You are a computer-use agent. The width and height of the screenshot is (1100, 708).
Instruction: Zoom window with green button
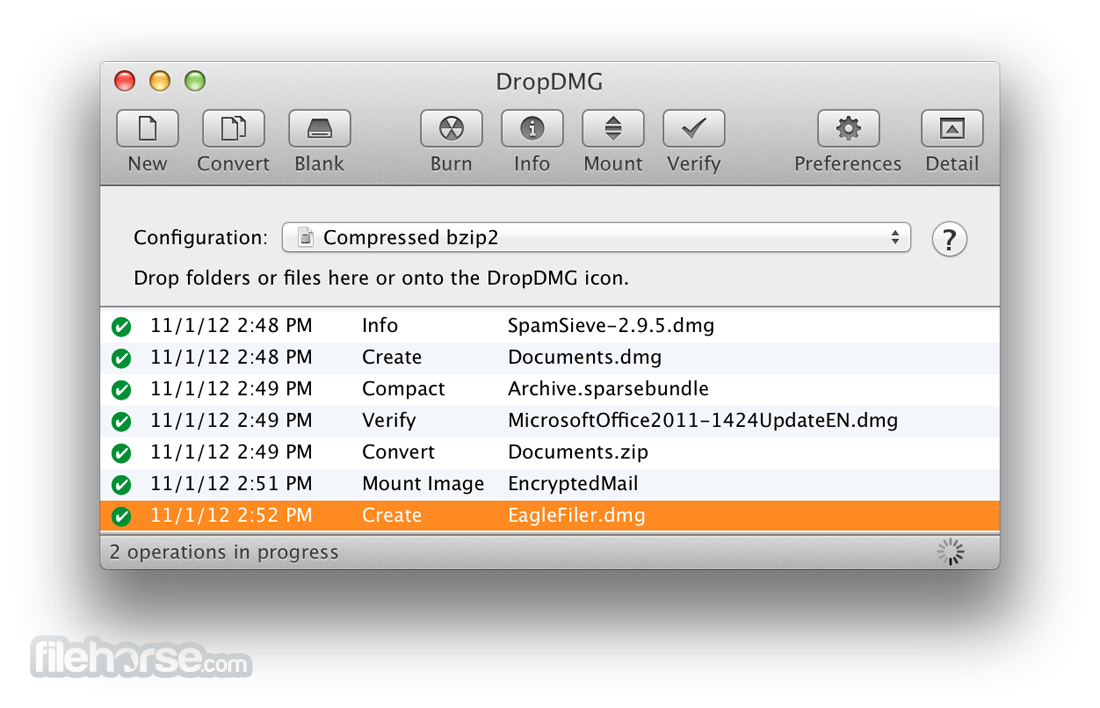coord(195,81)
